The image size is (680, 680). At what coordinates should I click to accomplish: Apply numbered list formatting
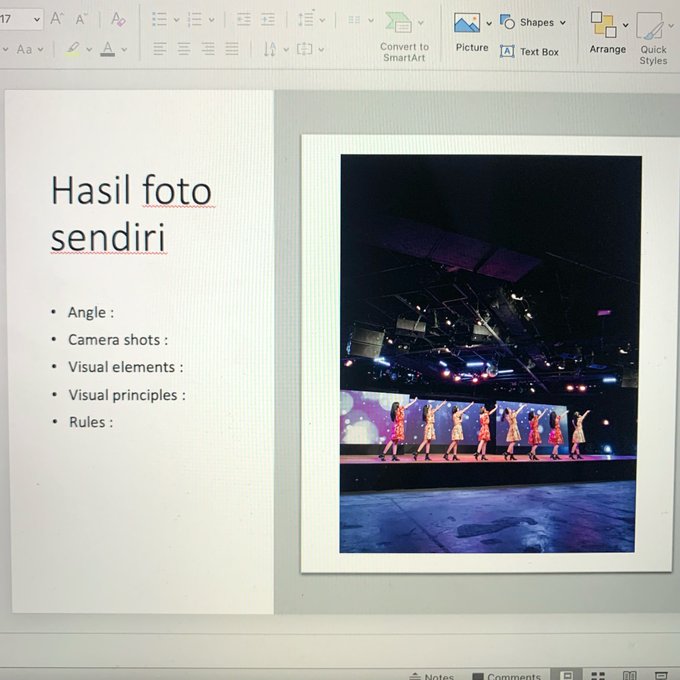pos(194,20)
